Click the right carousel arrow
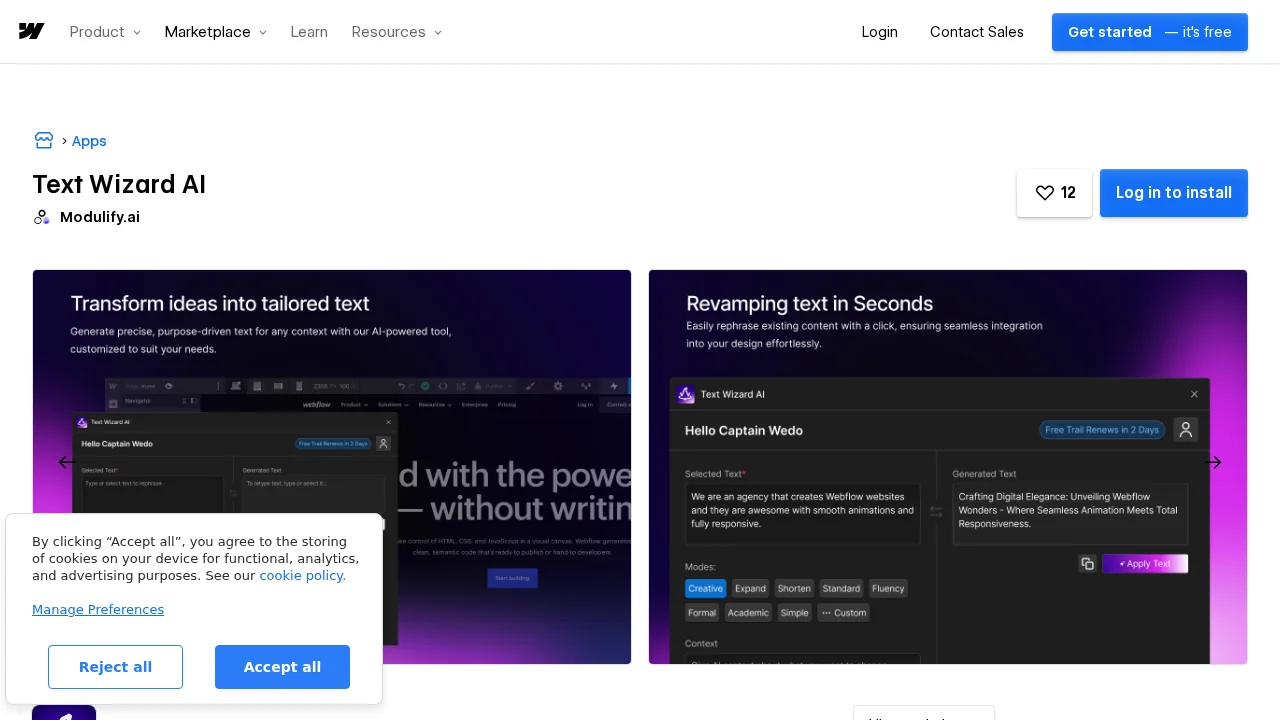 (1213, 462)
